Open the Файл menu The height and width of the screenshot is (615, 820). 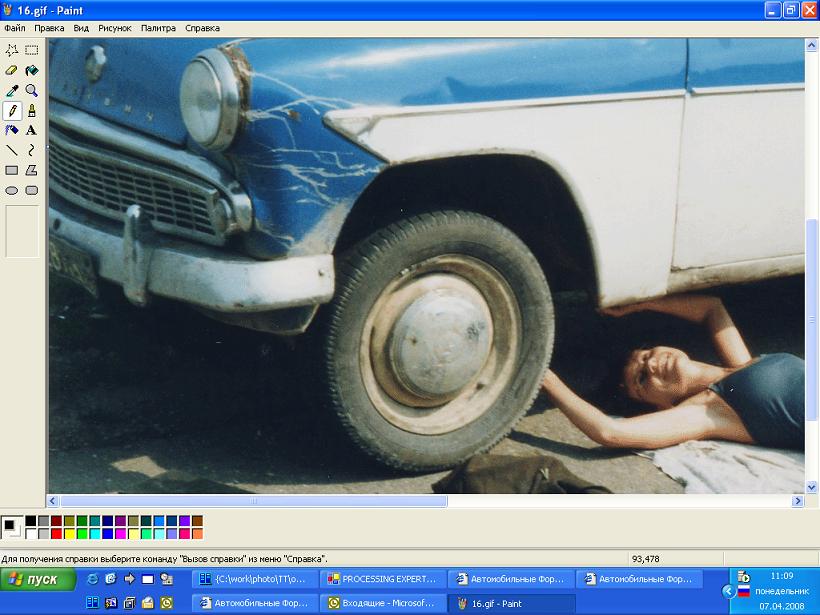[x=14, y=28]
